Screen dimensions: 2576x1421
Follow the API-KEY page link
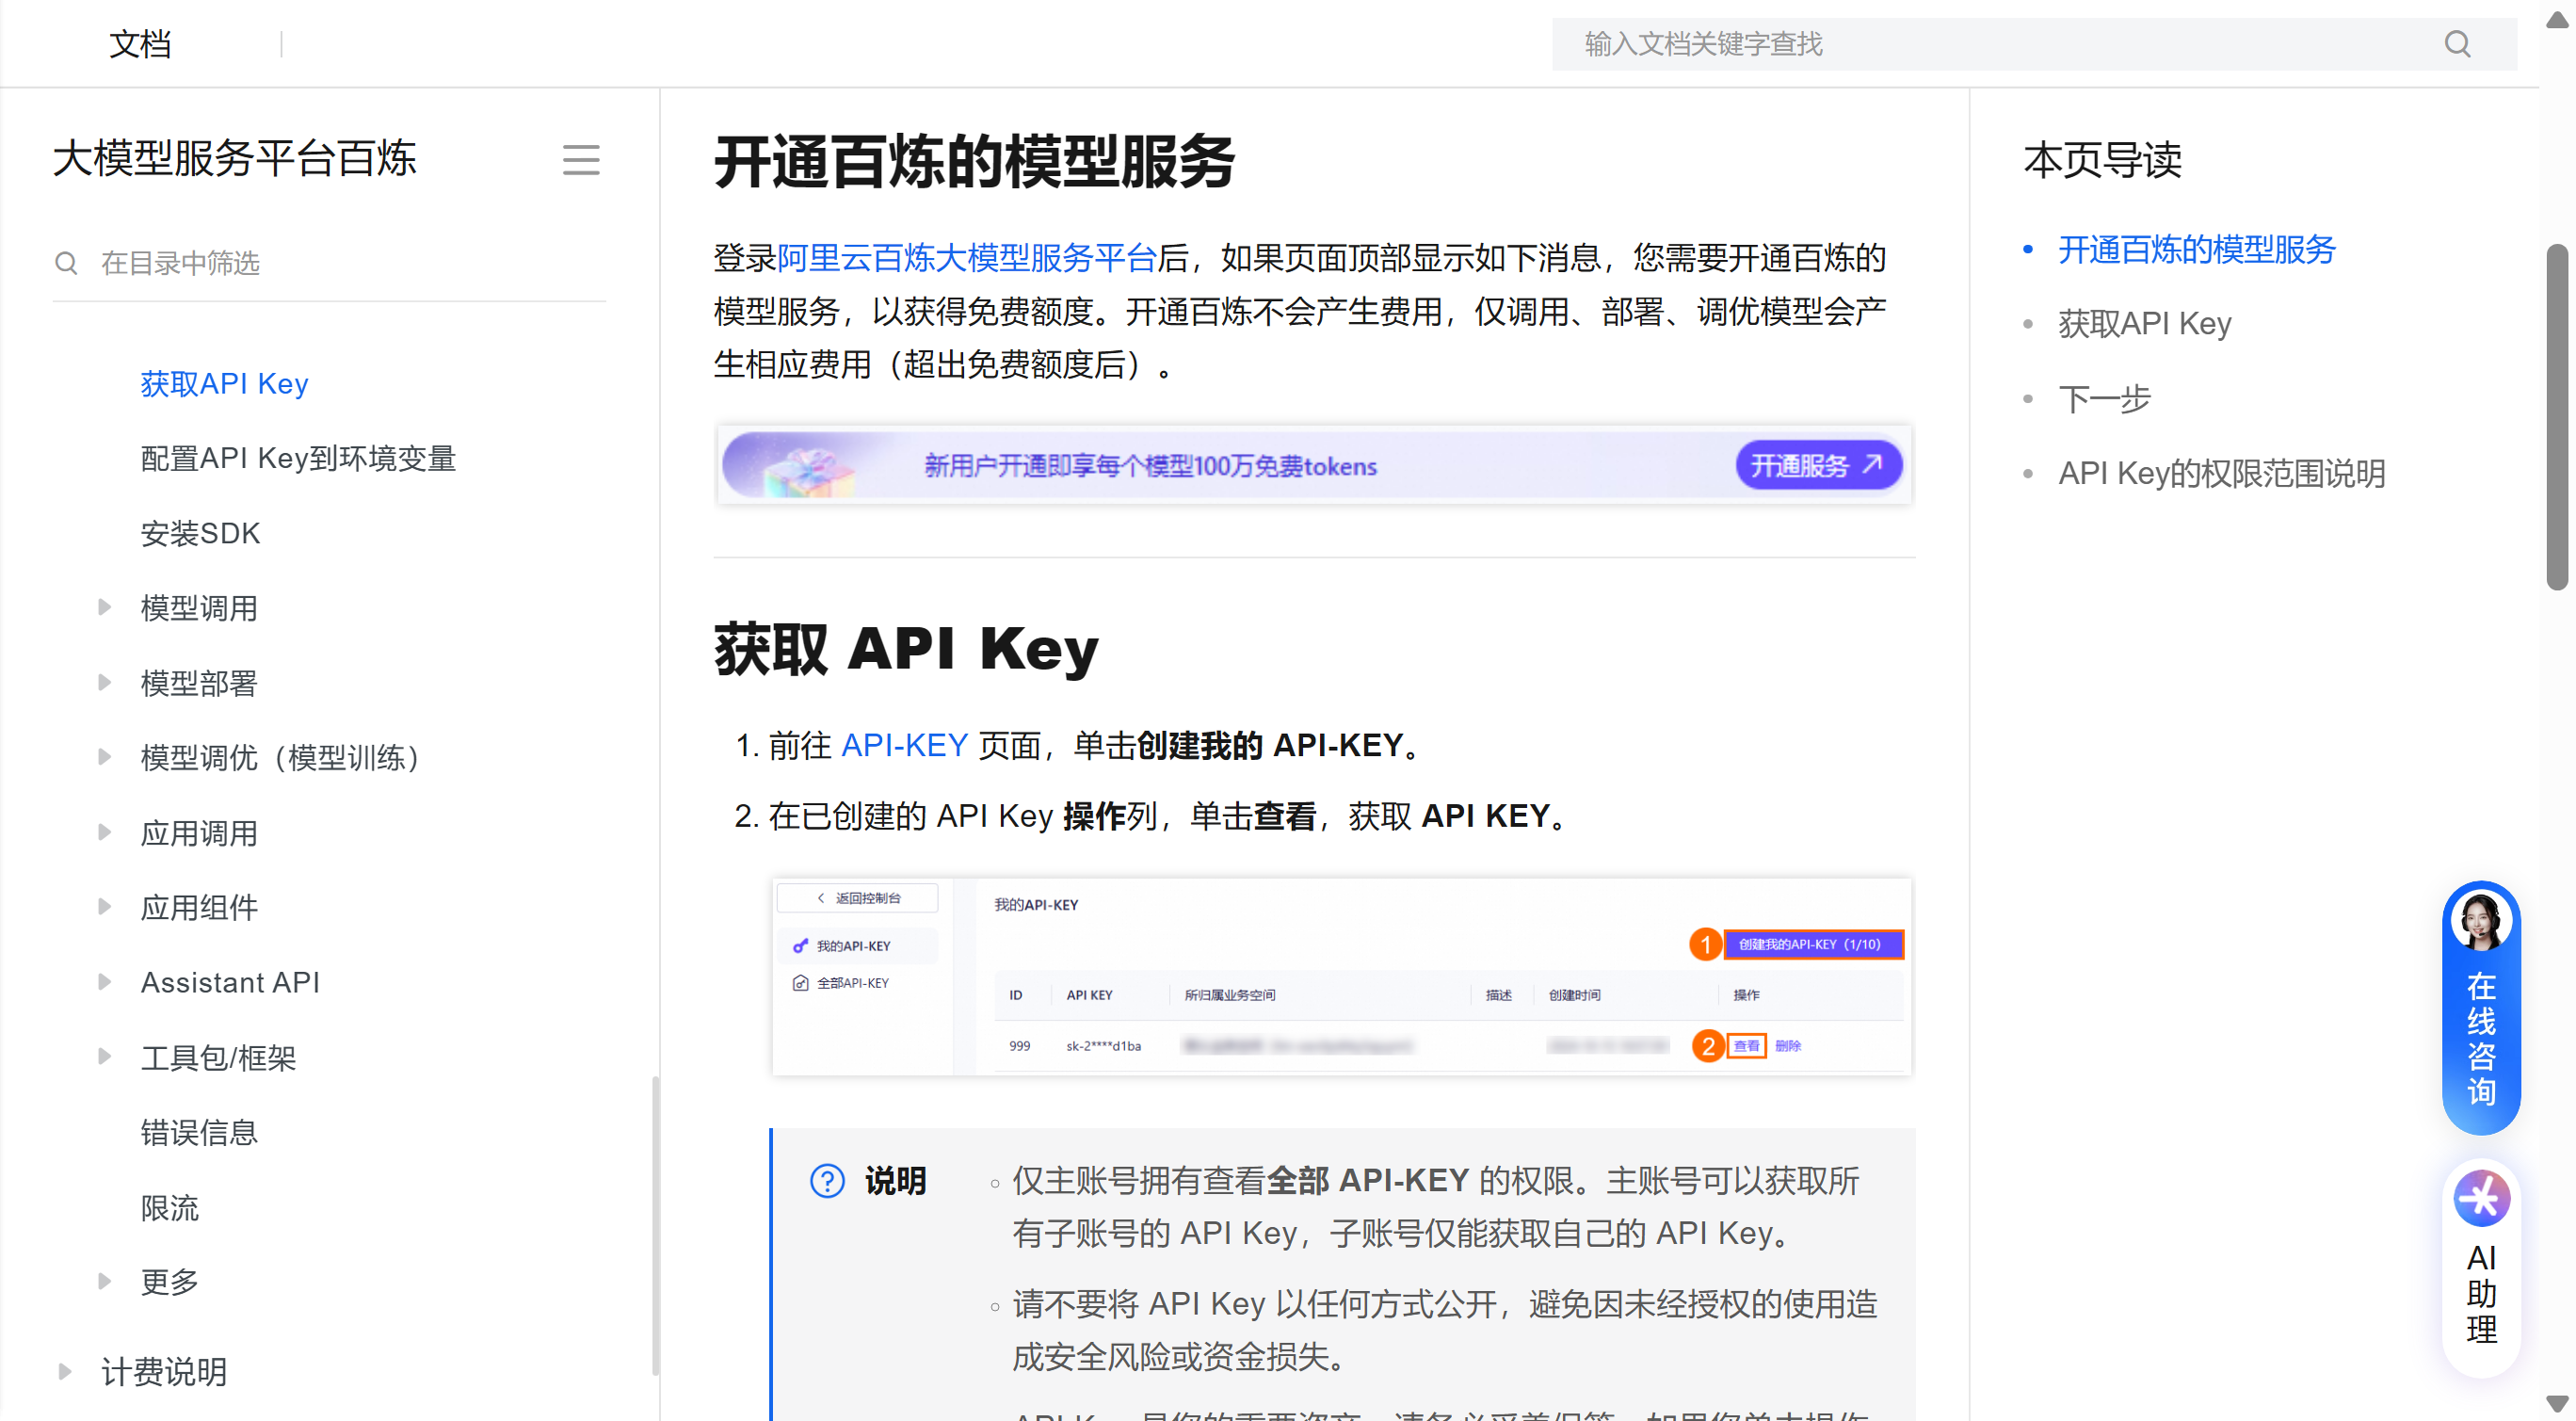tap(904, 745)
